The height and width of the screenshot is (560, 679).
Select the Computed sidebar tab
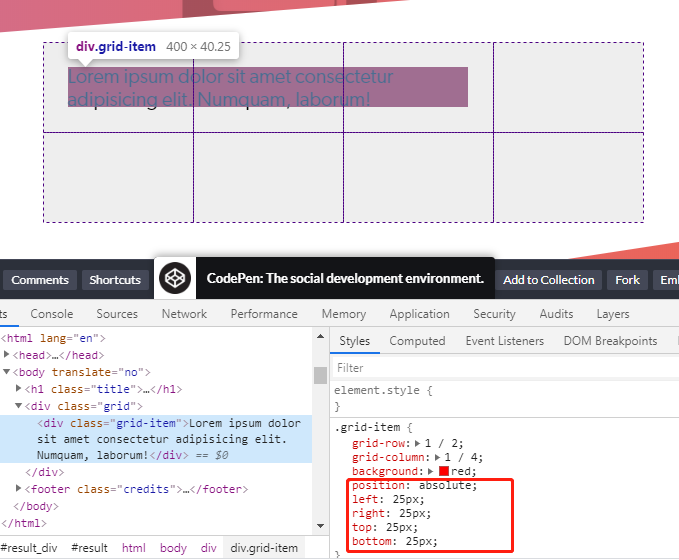point(417,341)
